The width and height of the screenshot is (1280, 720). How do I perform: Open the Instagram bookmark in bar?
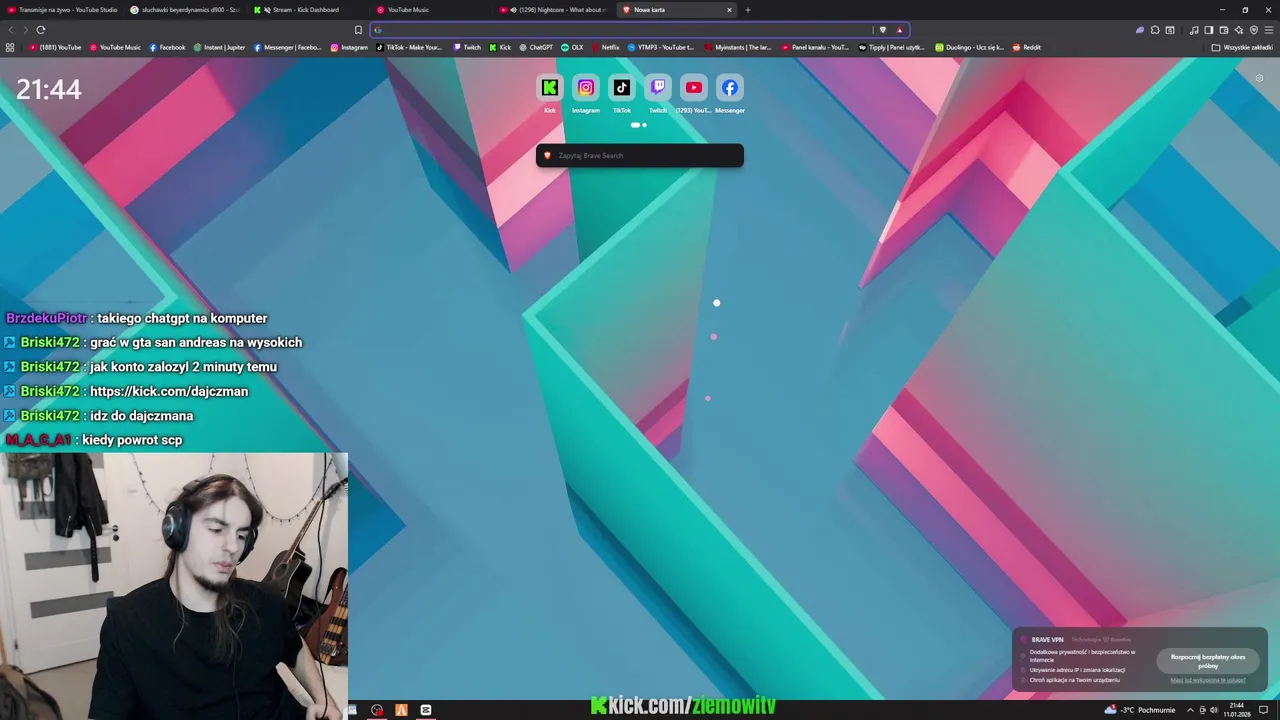point(349,47)
